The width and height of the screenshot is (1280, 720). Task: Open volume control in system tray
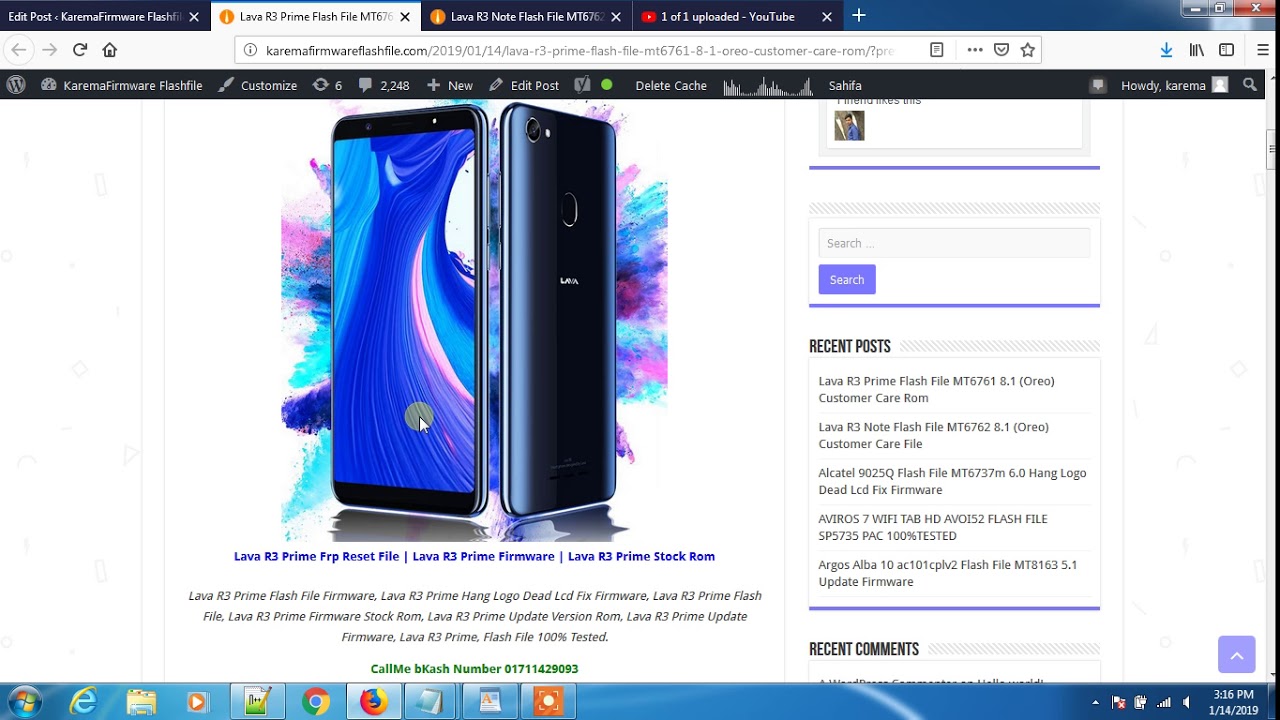[x=1186, y=702]
